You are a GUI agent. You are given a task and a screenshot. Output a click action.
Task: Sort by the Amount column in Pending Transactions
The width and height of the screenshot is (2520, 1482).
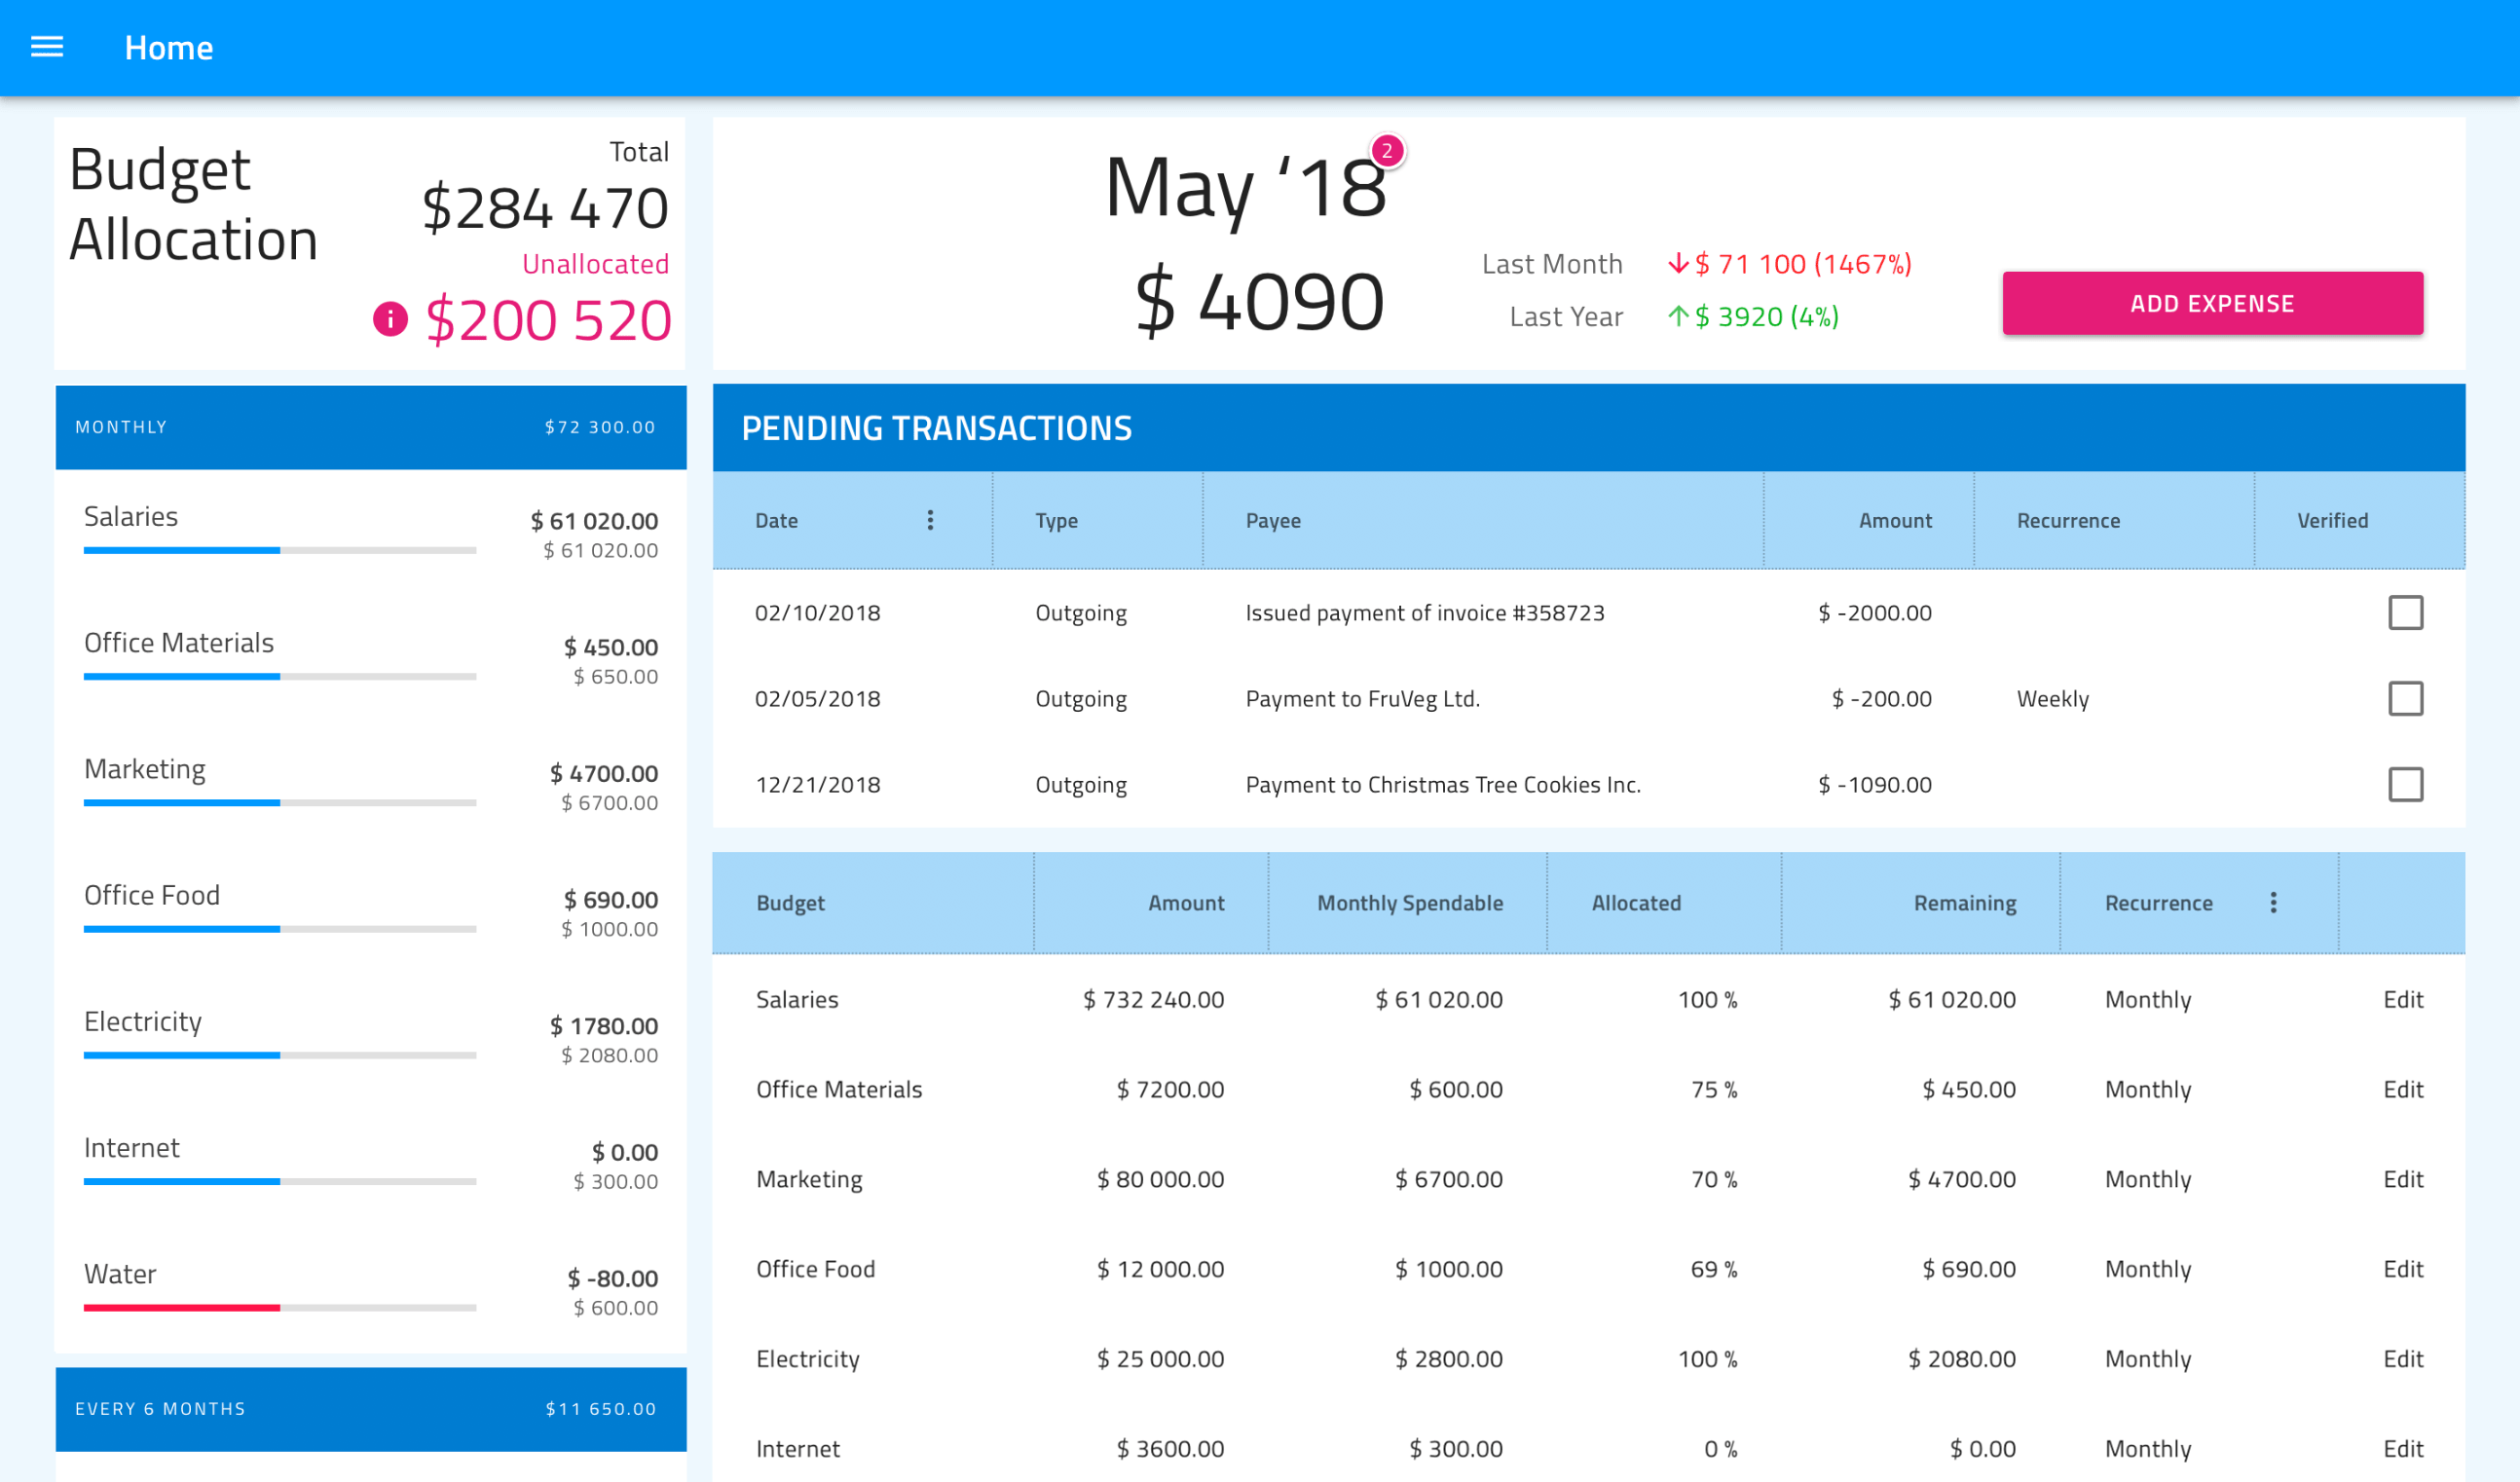pos(1894,520)
